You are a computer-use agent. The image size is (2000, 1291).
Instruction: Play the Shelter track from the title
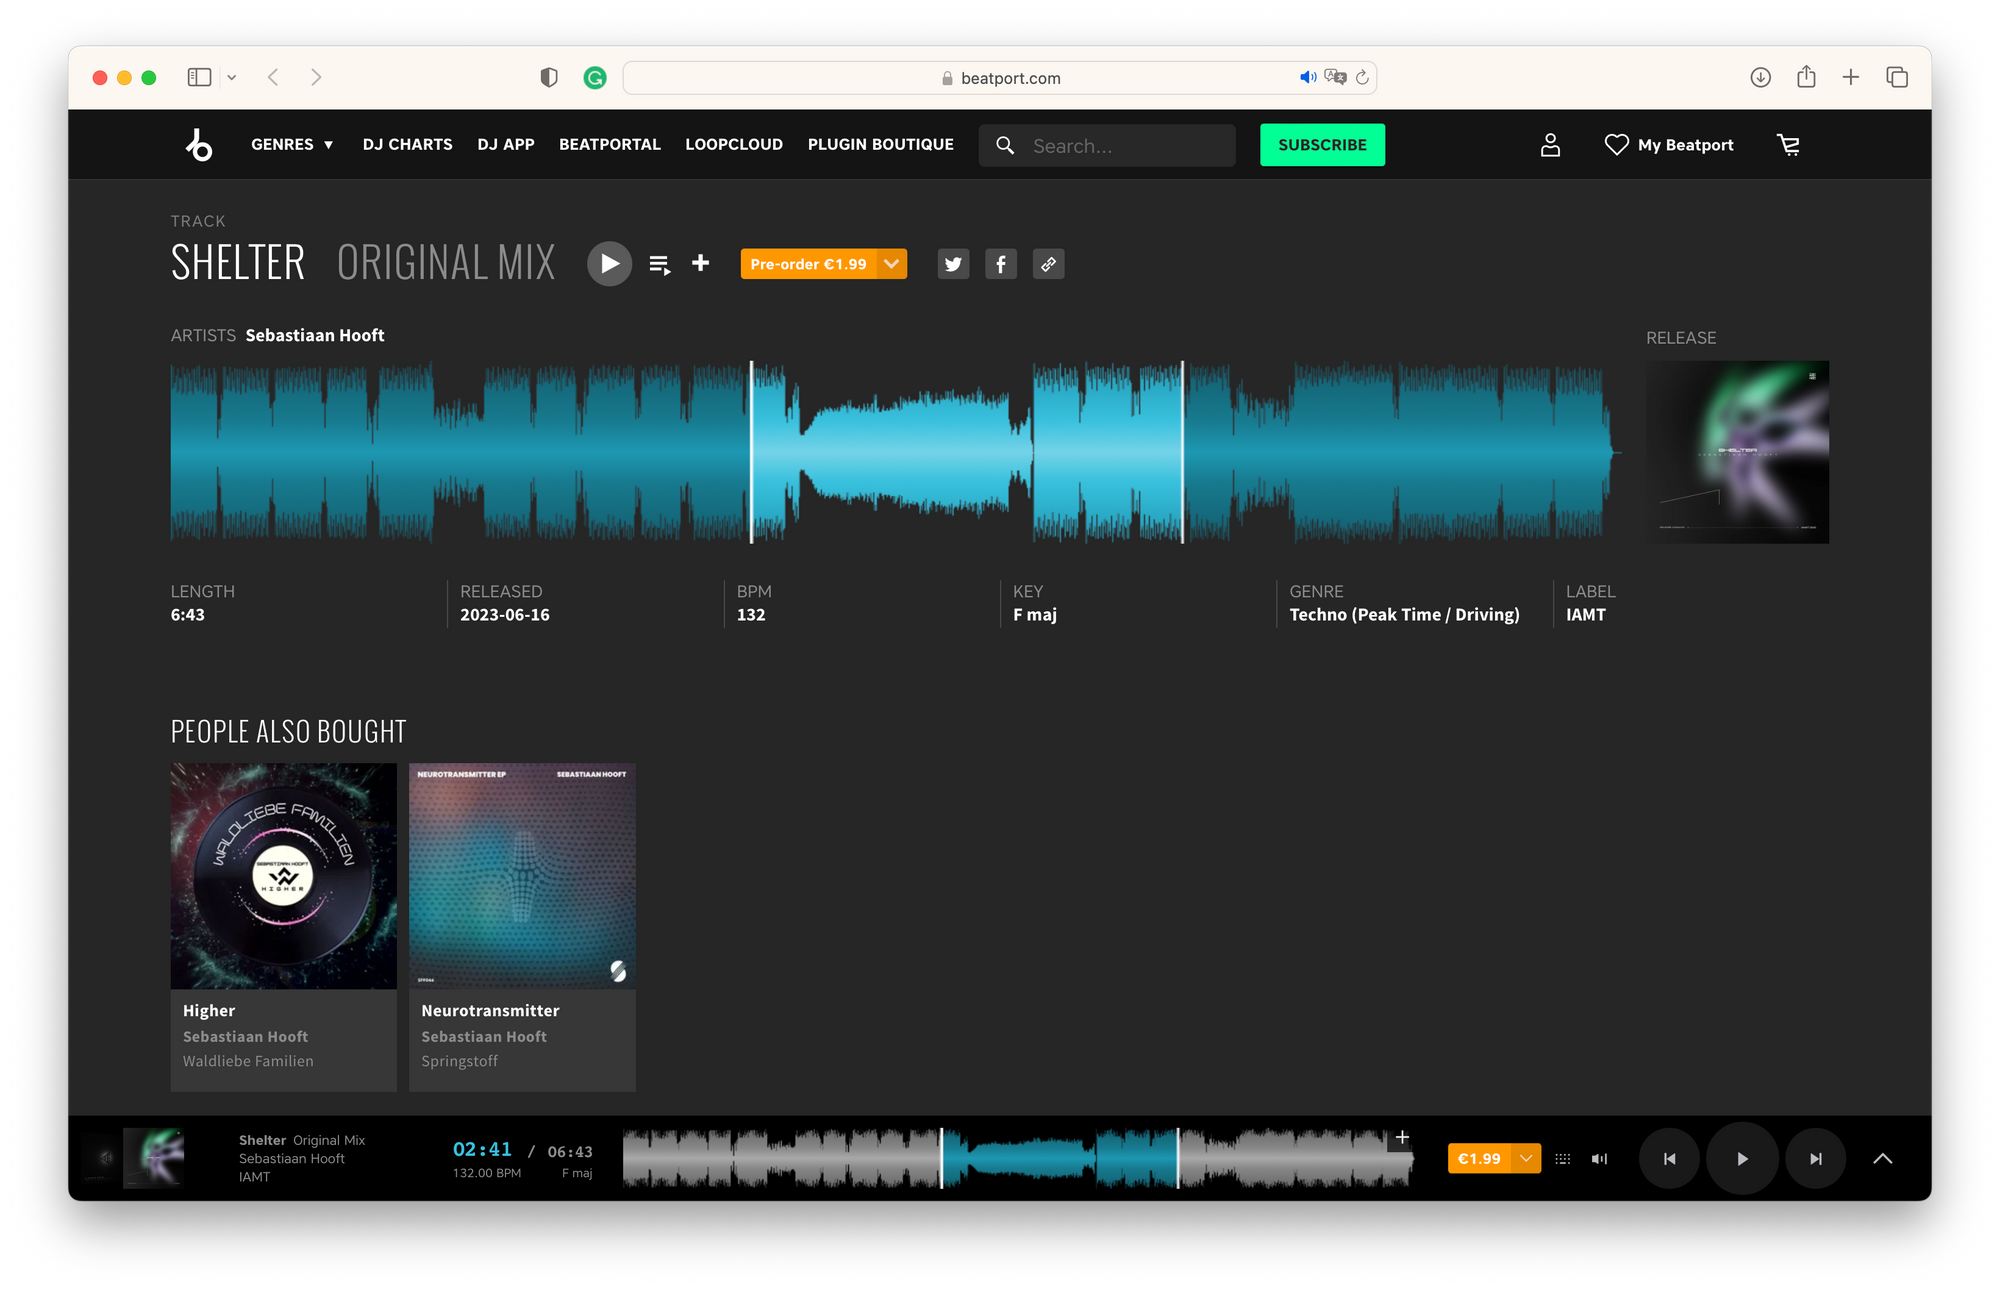pyautogui.click(x=609, y=264)
